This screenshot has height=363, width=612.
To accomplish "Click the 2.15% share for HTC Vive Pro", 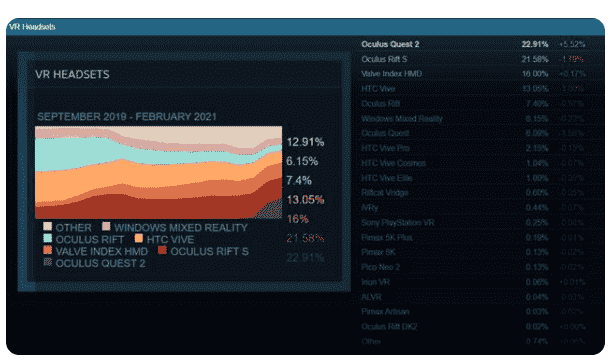I will point(537,148).
